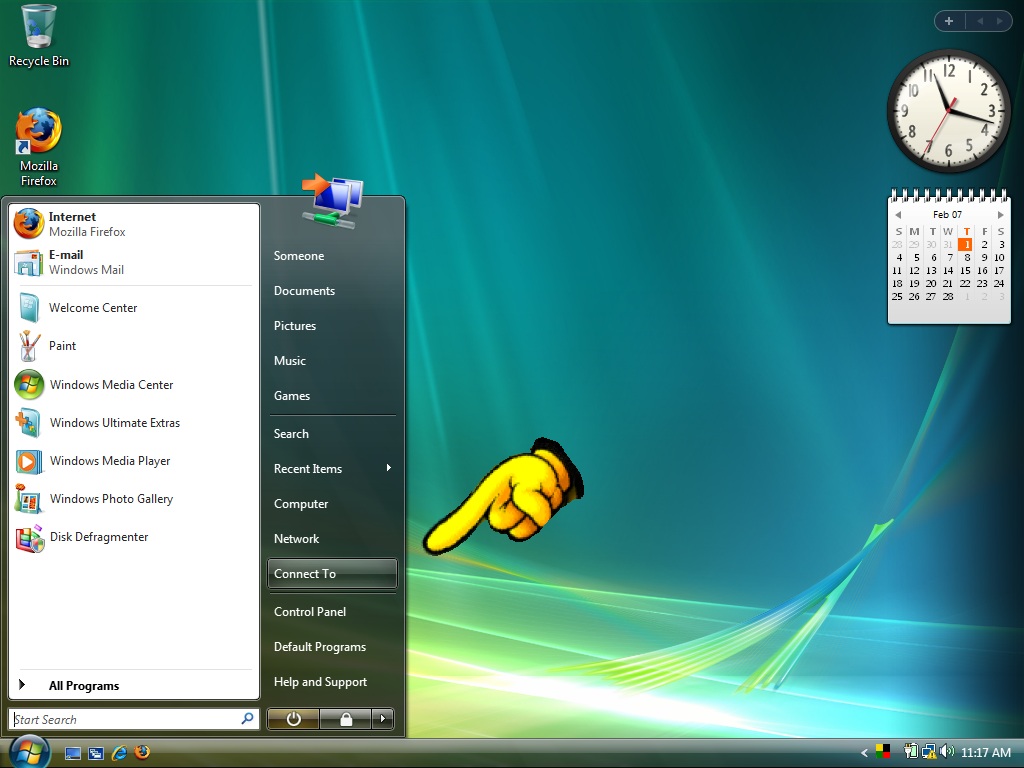The width and height of the screenshot is (1024, 768).
Task: Click the Windows Photo Gallery icon
Action: click(x=29, y=499)
